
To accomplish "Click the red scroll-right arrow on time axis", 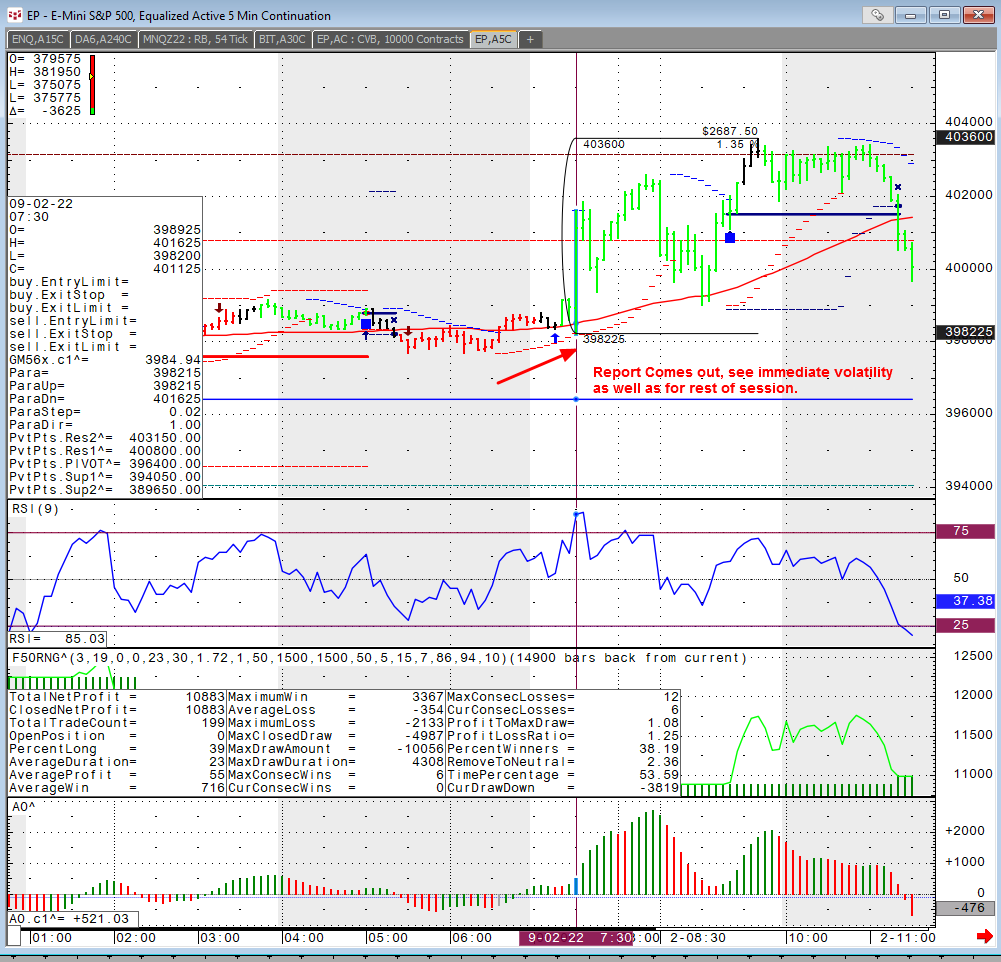I will click(983, 937).
